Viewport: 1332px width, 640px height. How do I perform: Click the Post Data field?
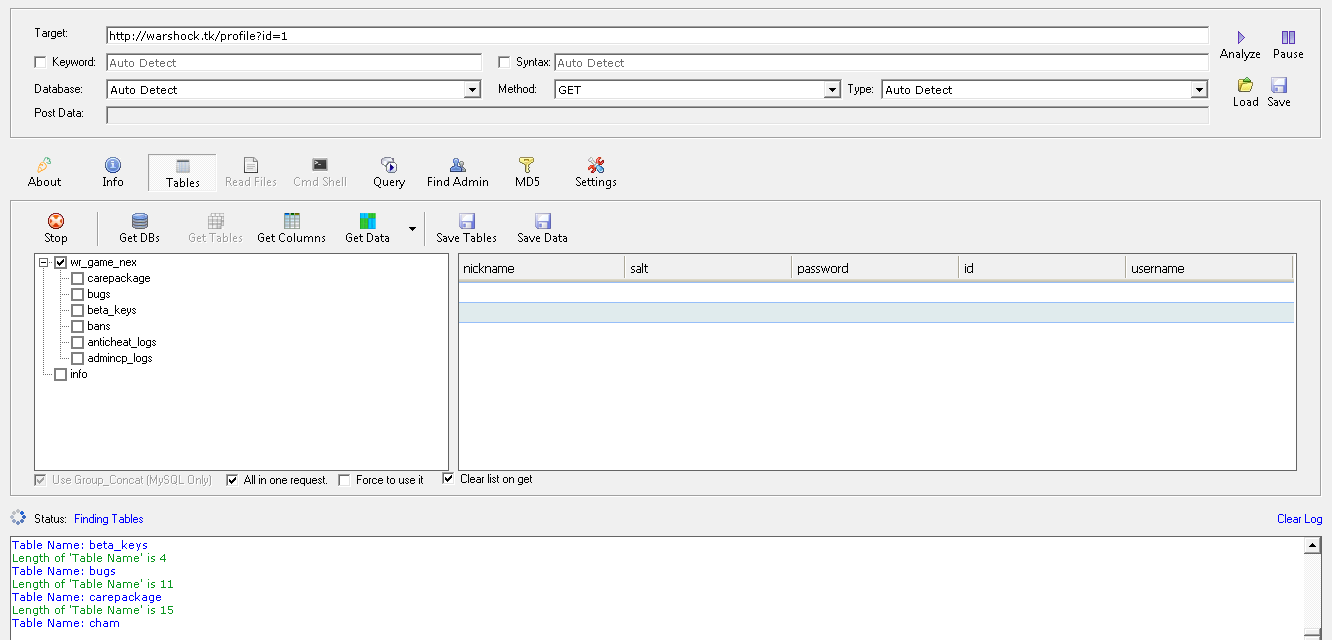click(657, 114)
